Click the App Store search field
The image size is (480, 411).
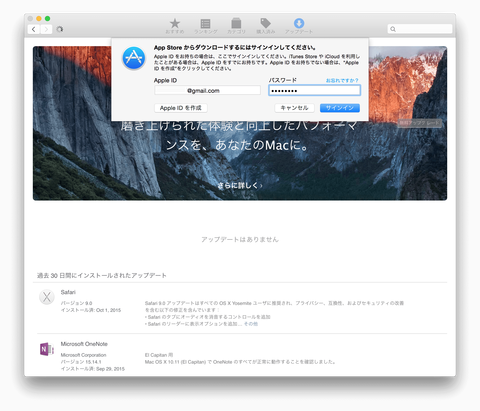420,29
